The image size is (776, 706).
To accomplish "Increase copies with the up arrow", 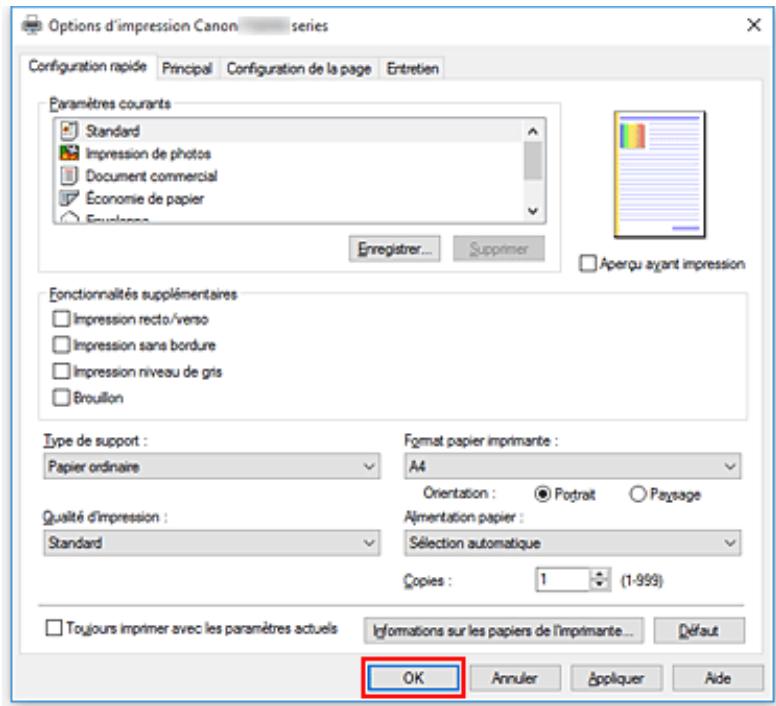I will coord(600,574).
